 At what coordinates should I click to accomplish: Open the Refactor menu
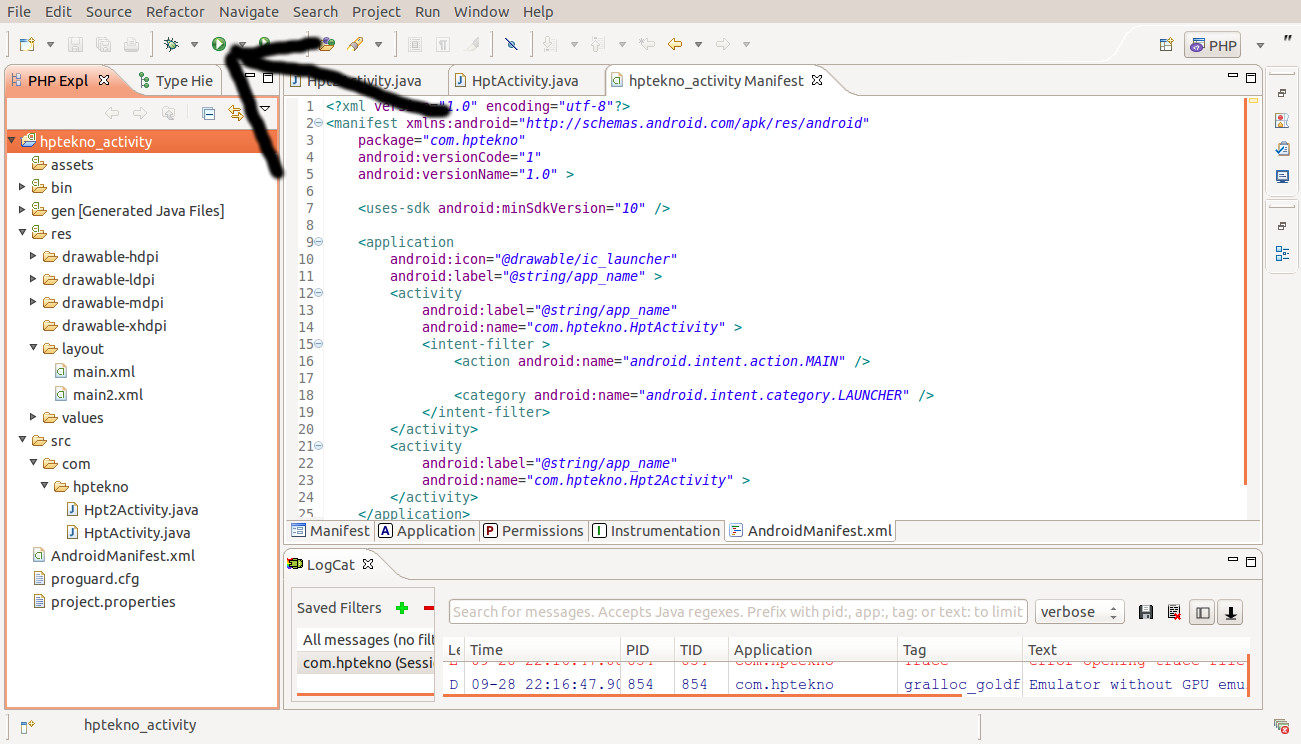point(175,12)
